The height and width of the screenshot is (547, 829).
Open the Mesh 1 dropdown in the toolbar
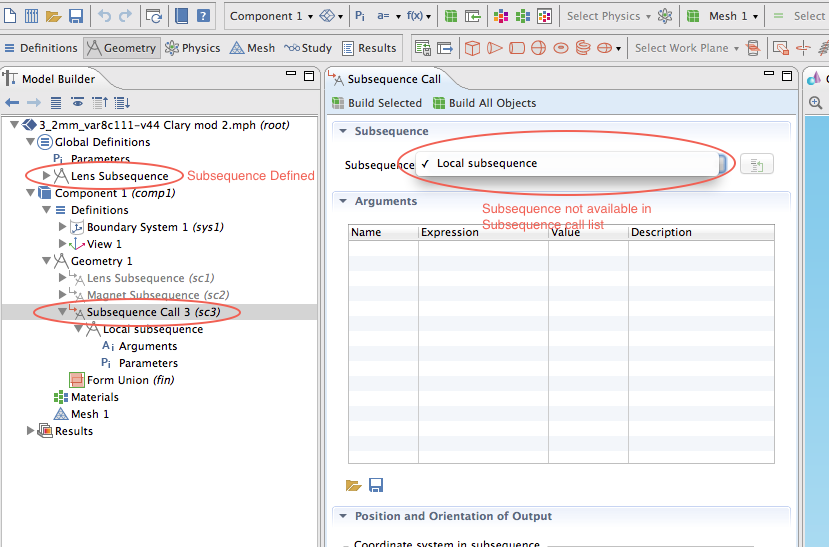733,16
